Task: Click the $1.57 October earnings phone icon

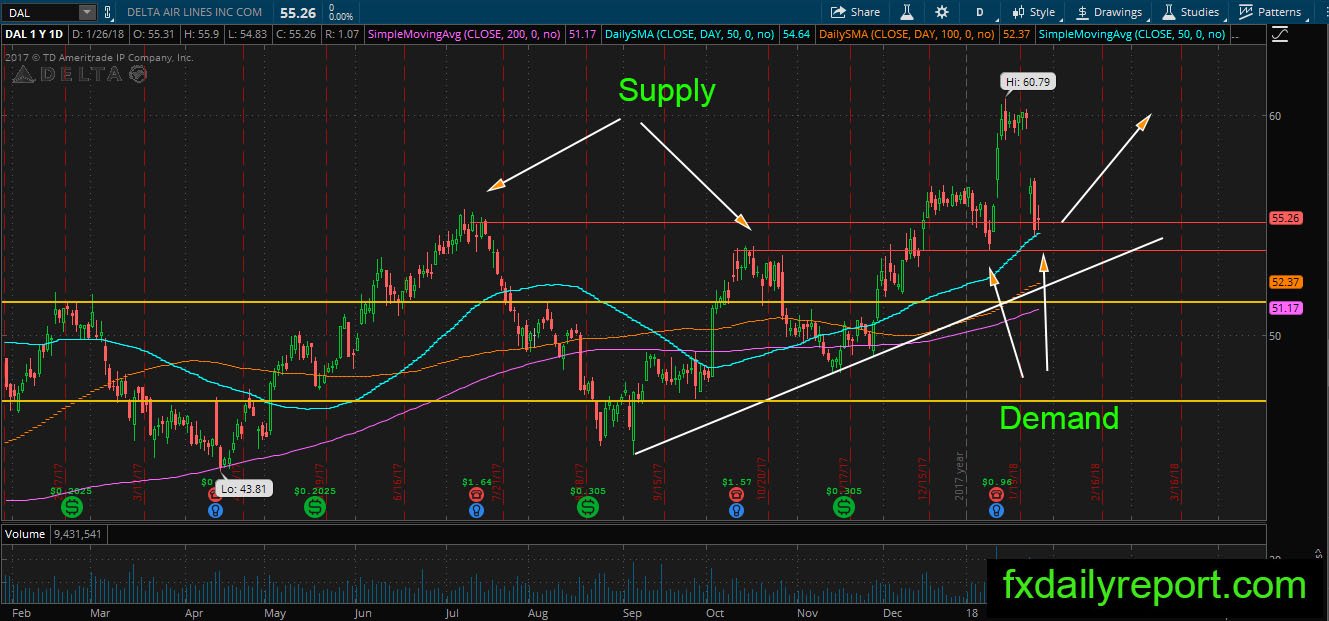Action: pos(736,495)
